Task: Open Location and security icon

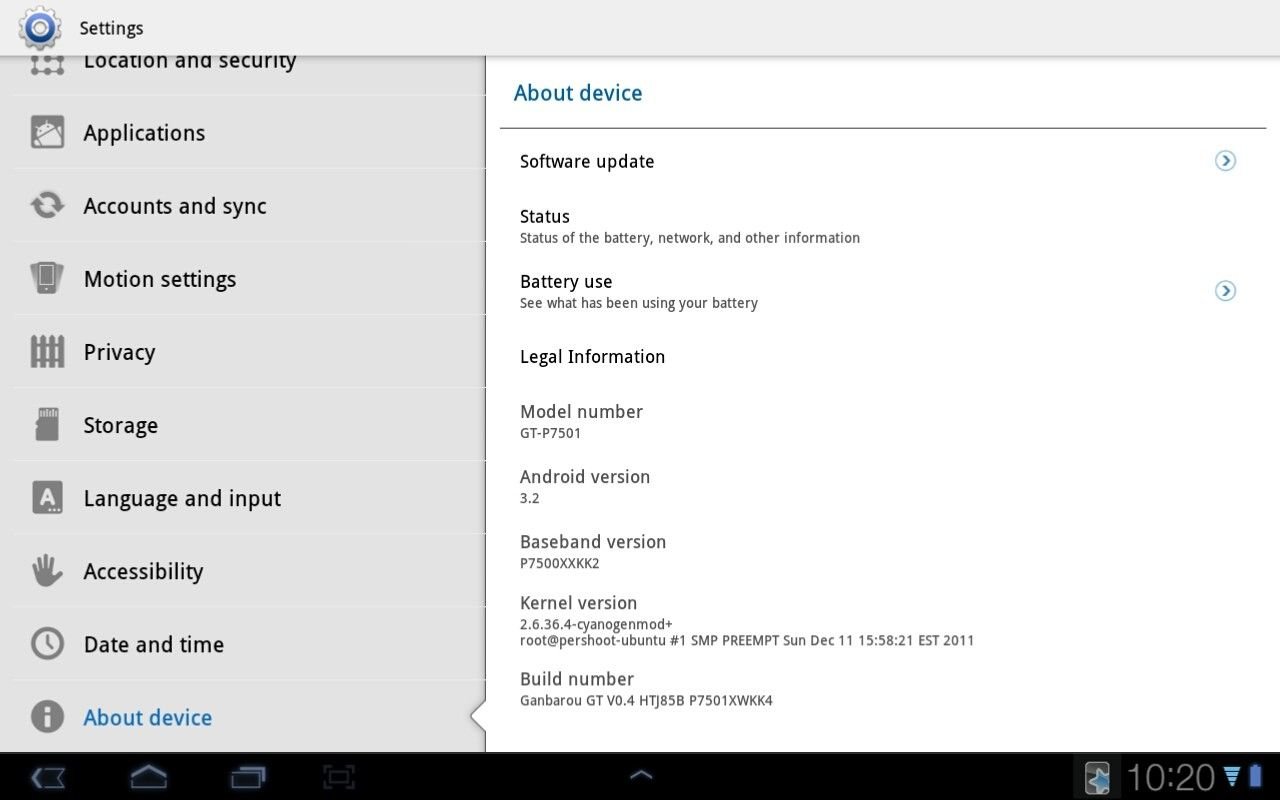Action: [x=47, y=66]
